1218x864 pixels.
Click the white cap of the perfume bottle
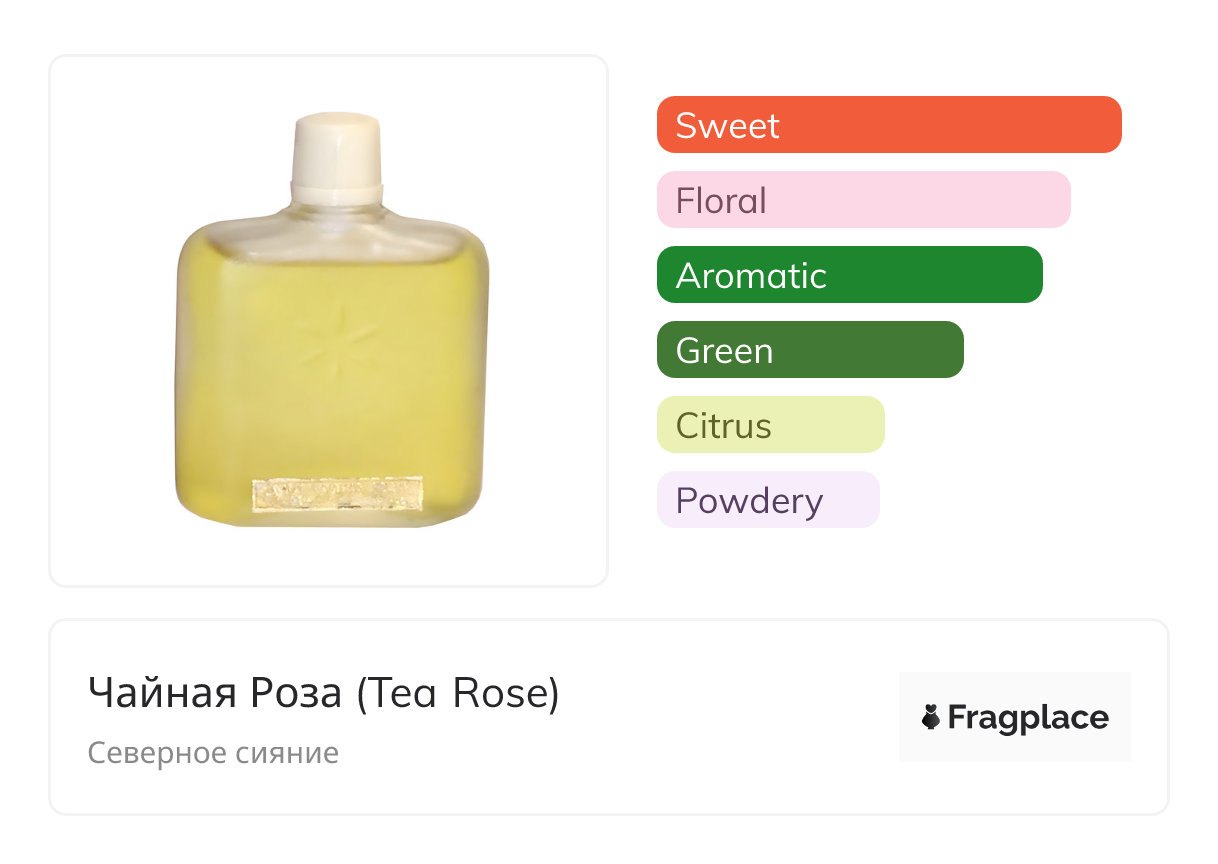(337, 150)
